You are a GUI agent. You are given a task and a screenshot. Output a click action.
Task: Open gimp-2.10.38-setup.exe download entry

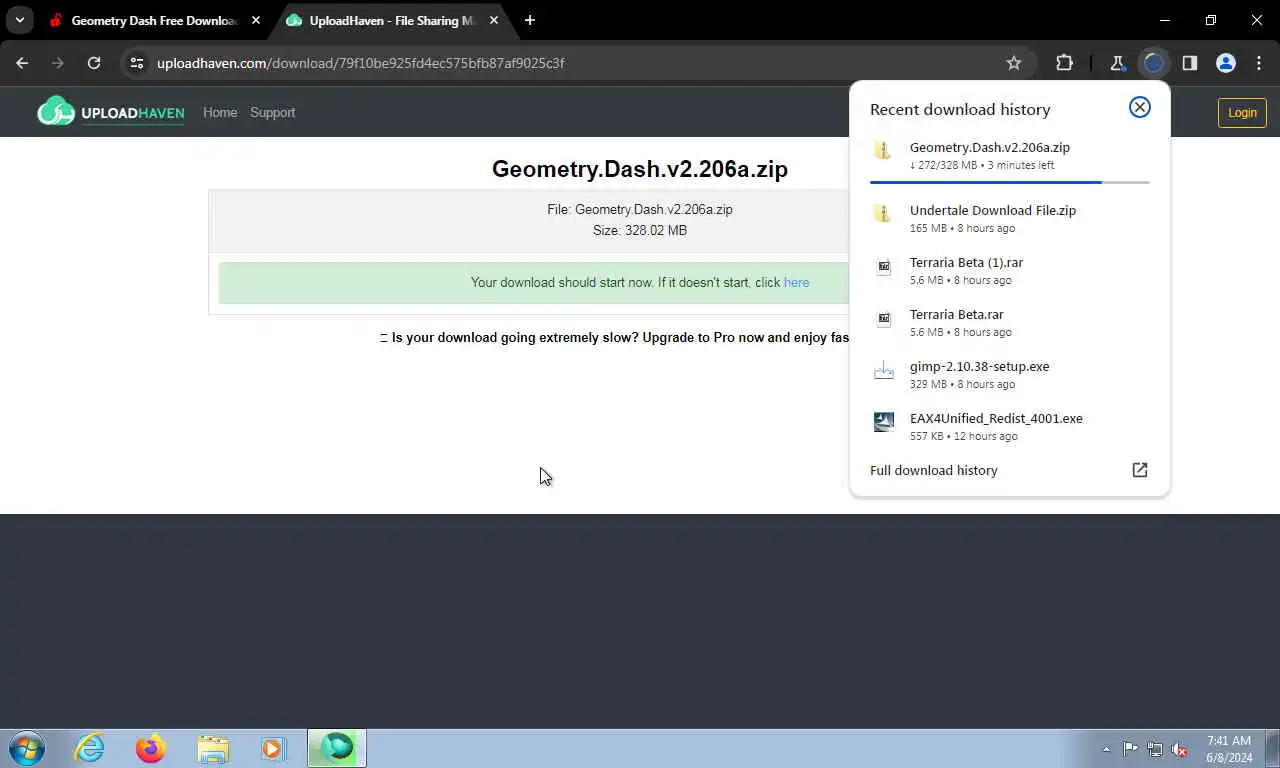(1010, 374)
